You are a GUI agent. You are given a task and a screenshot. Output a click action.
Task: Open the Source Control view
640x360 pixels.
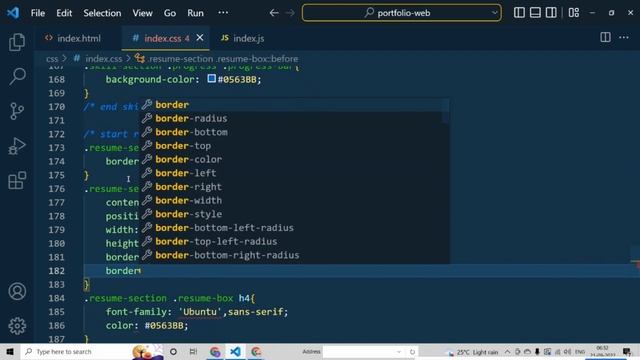click(x=17, y=111)
